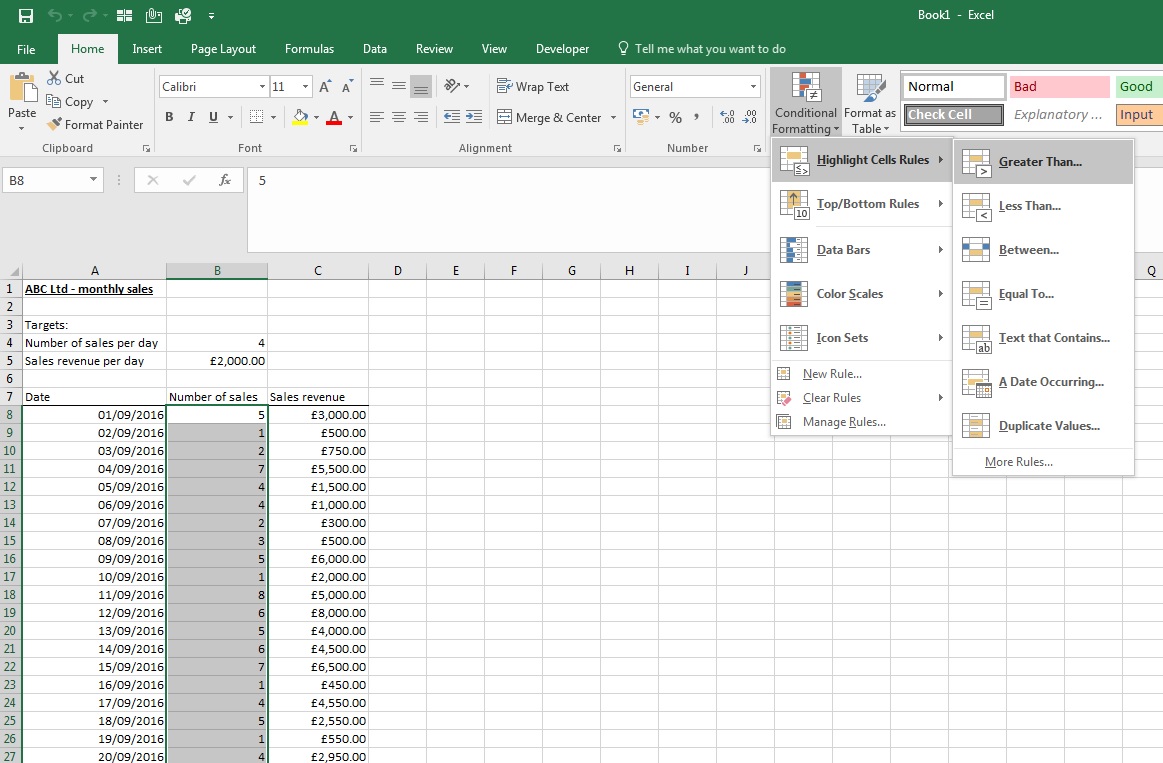Open More Rules... at submenu bottom
The image size is (1163, 763).
point(1018,462)
